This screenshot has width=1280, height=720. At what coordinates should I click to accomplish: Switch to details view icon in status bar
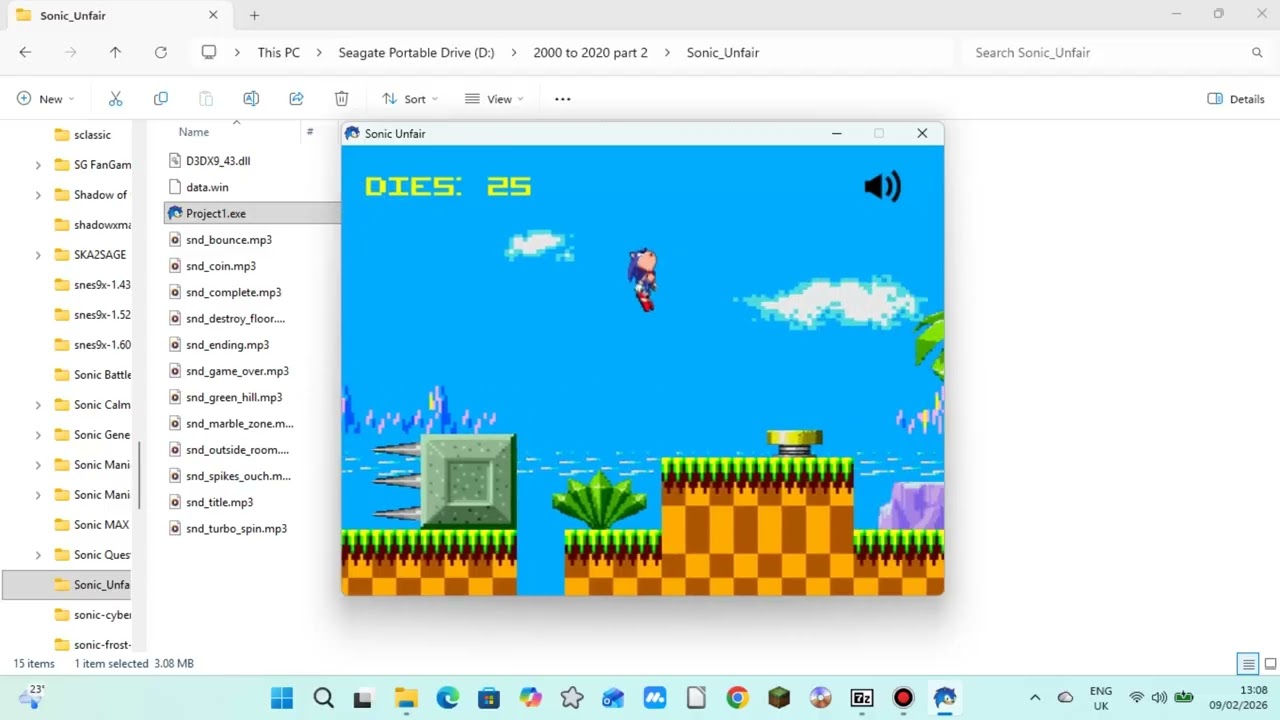tap(1248, 664)
